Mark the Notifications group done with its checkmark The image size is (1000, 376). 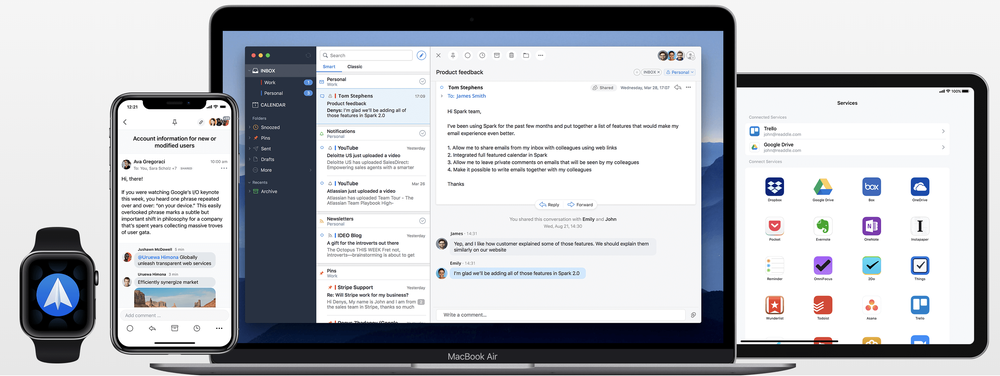point(422,133)
